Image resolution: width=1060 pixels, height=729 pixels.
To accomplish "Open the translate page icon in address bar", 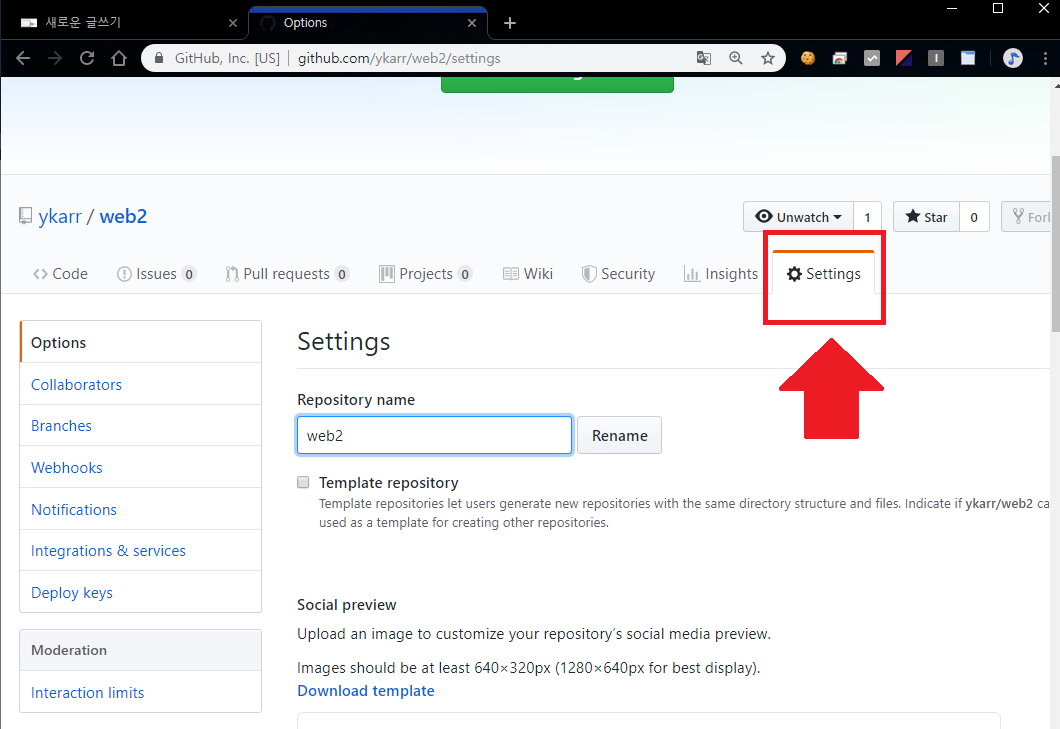I will point(703,58).
